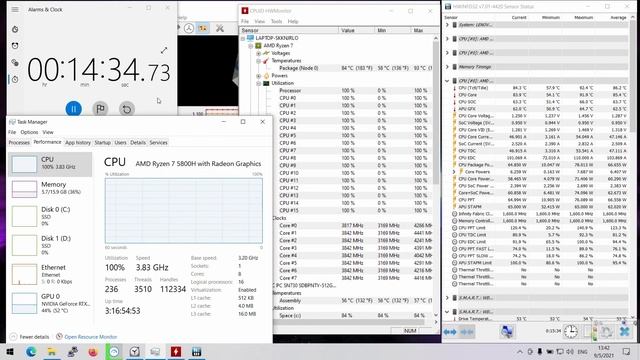Select Core #0 clock row in HWMonitor
The width and height of the screenshot is (640, 360).
(x=353, y=225)
